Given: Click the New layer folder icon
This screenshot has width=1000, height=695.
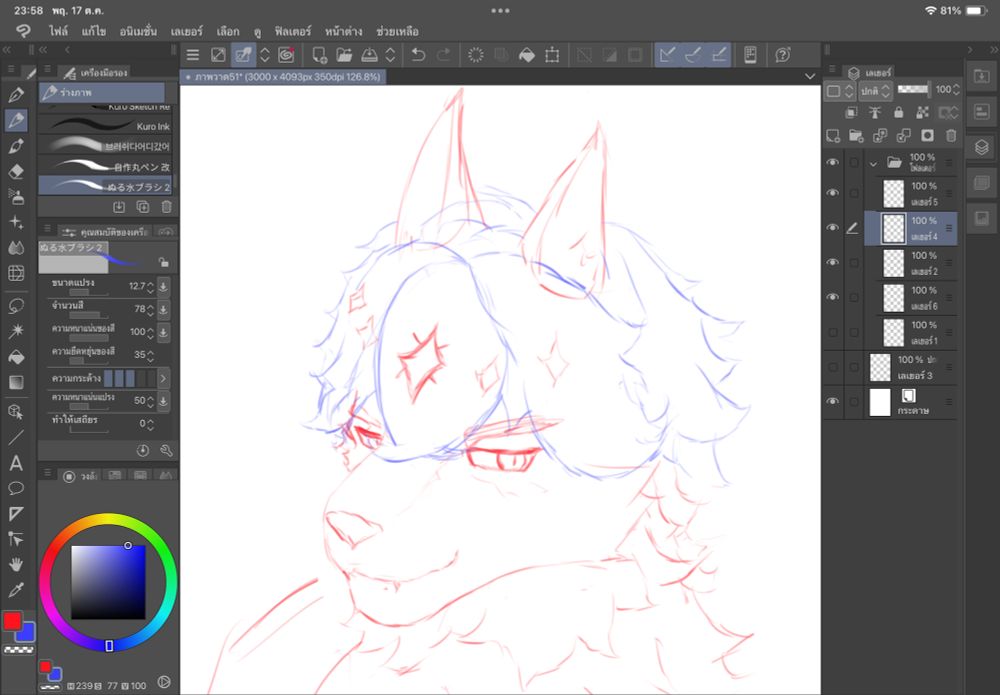Looking at the screenshot, I should click(x=856, y=136).
